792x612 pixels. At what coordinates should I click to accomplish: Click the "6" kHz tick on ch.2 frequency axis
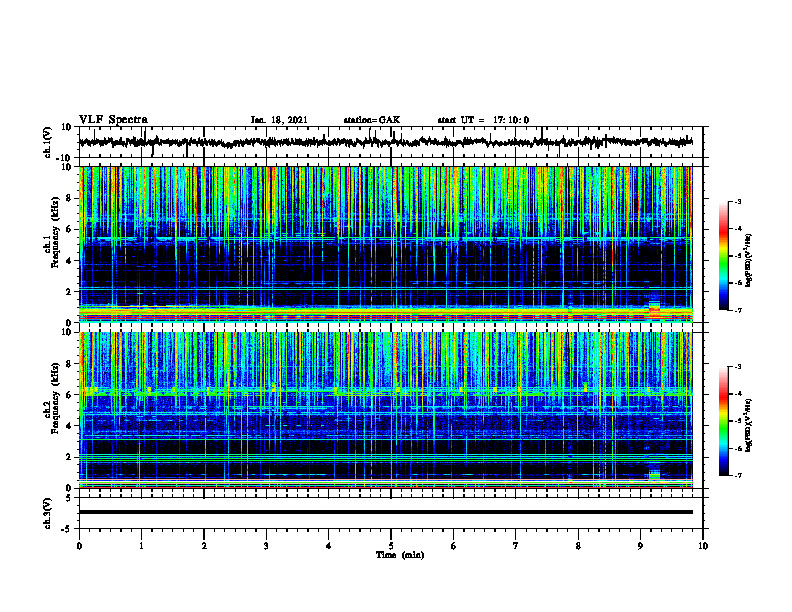click(70, 395)
